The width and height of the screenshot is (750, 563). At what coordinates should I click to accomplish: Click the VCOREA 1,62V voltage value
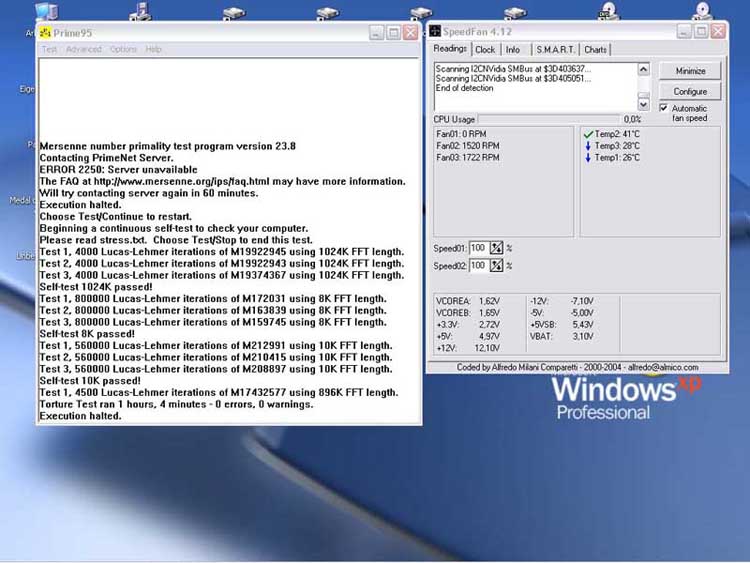[489, 301]
